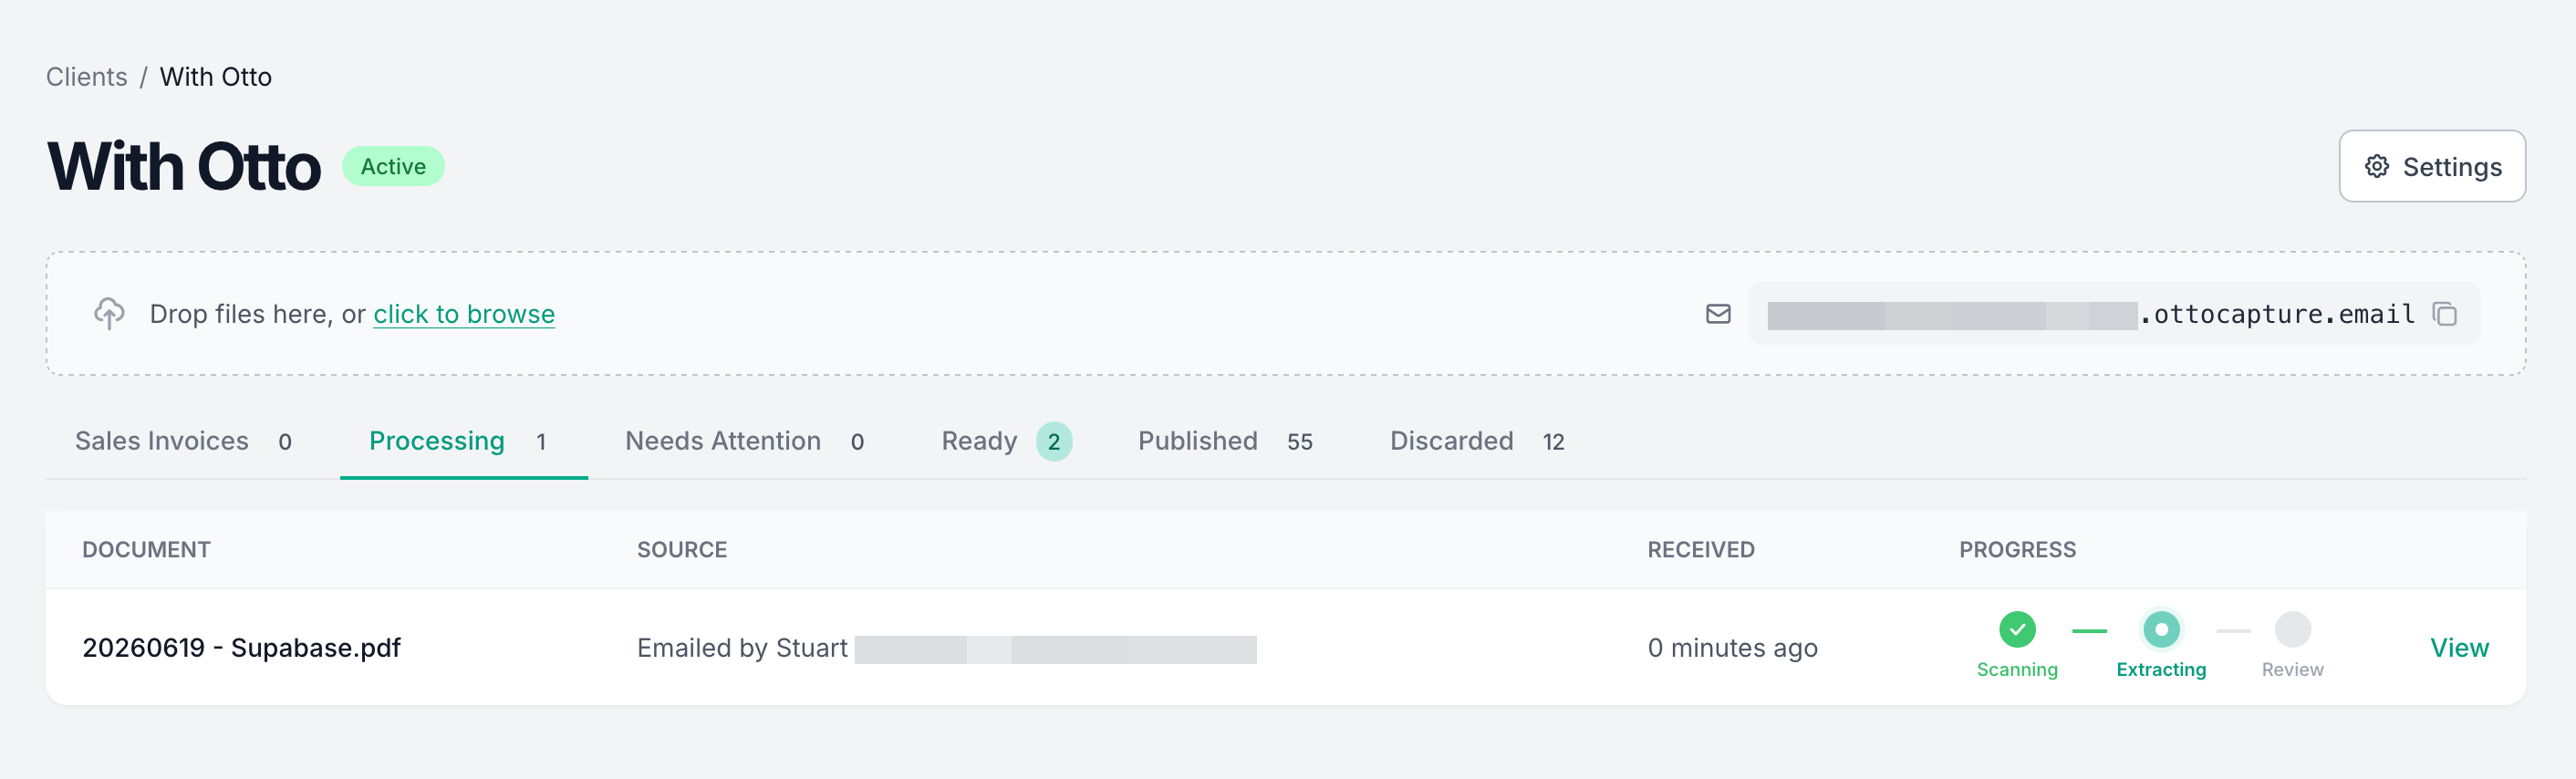The width and height of the screenshot is (2576, 779).
Task: Click the With Otto page heading
Action: click(x=184, y=166)
